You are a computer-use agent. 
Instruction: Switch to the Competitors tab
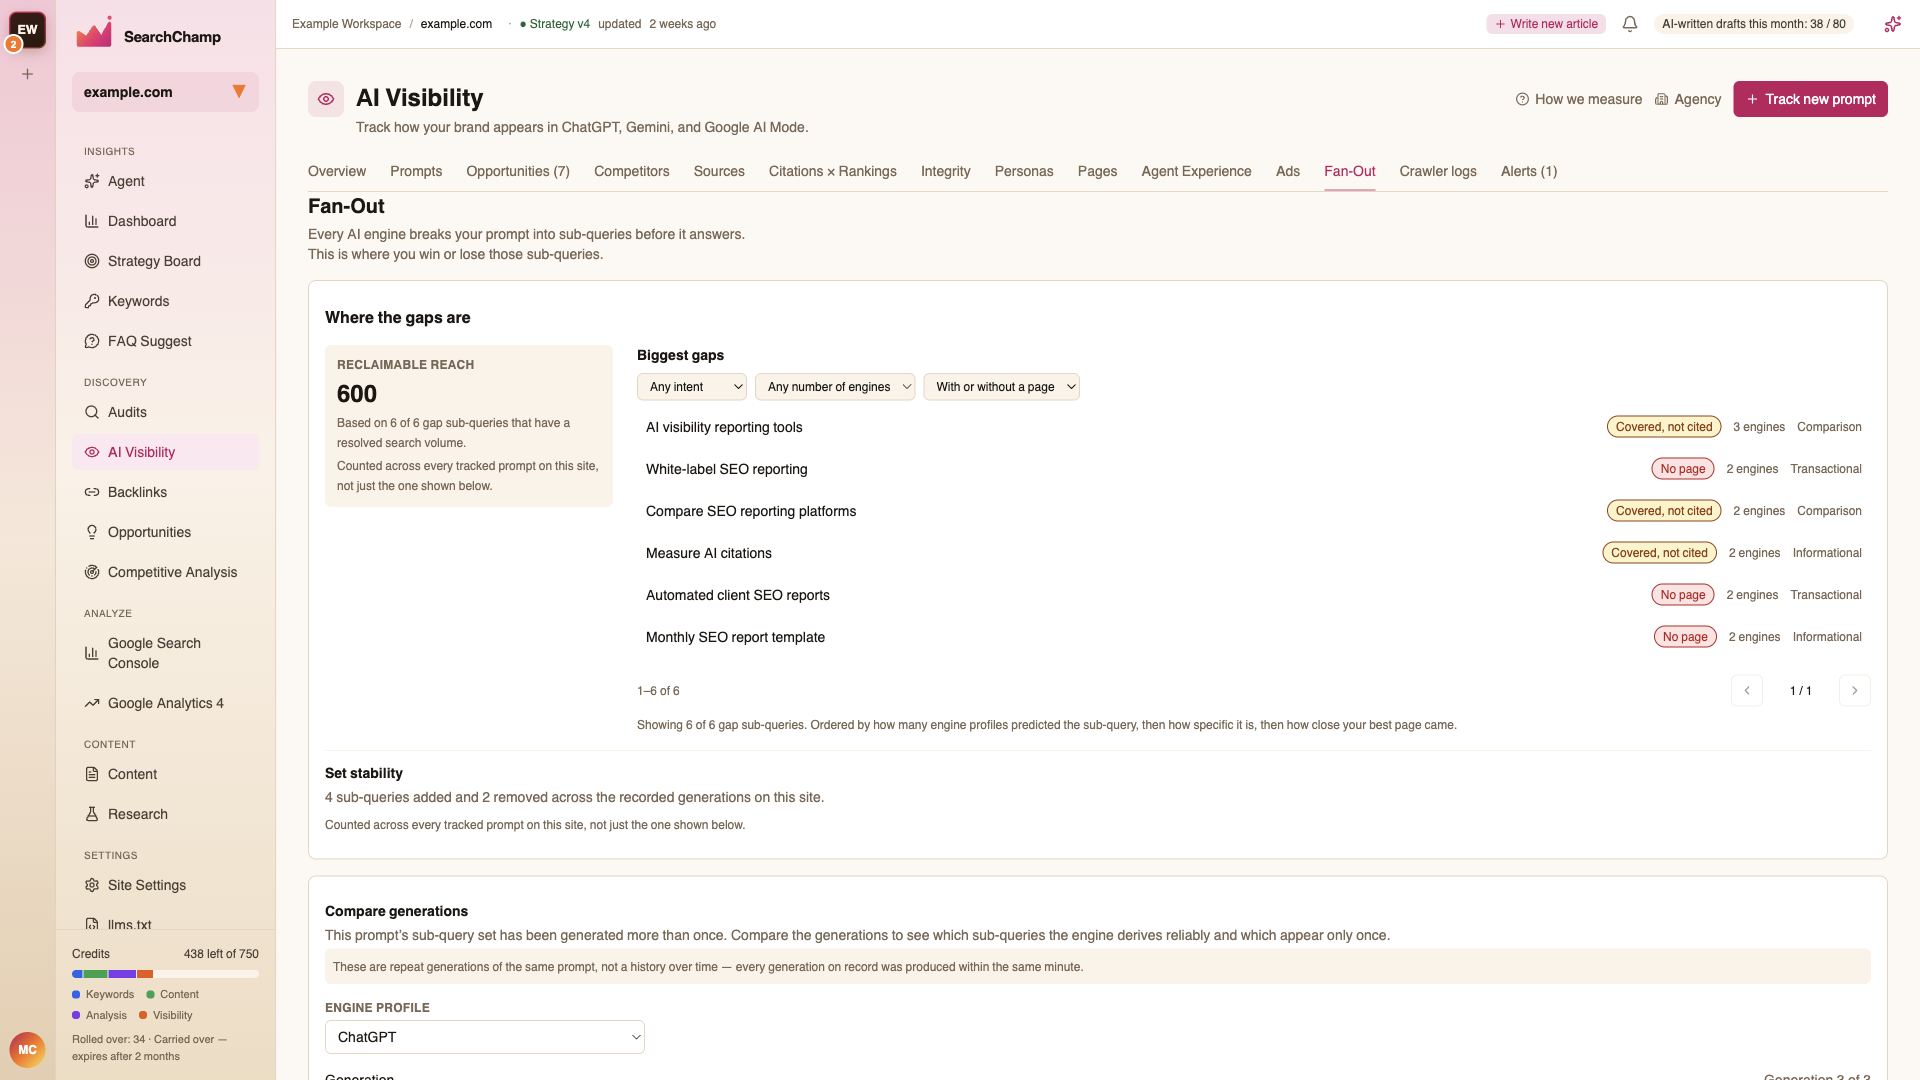632,171
